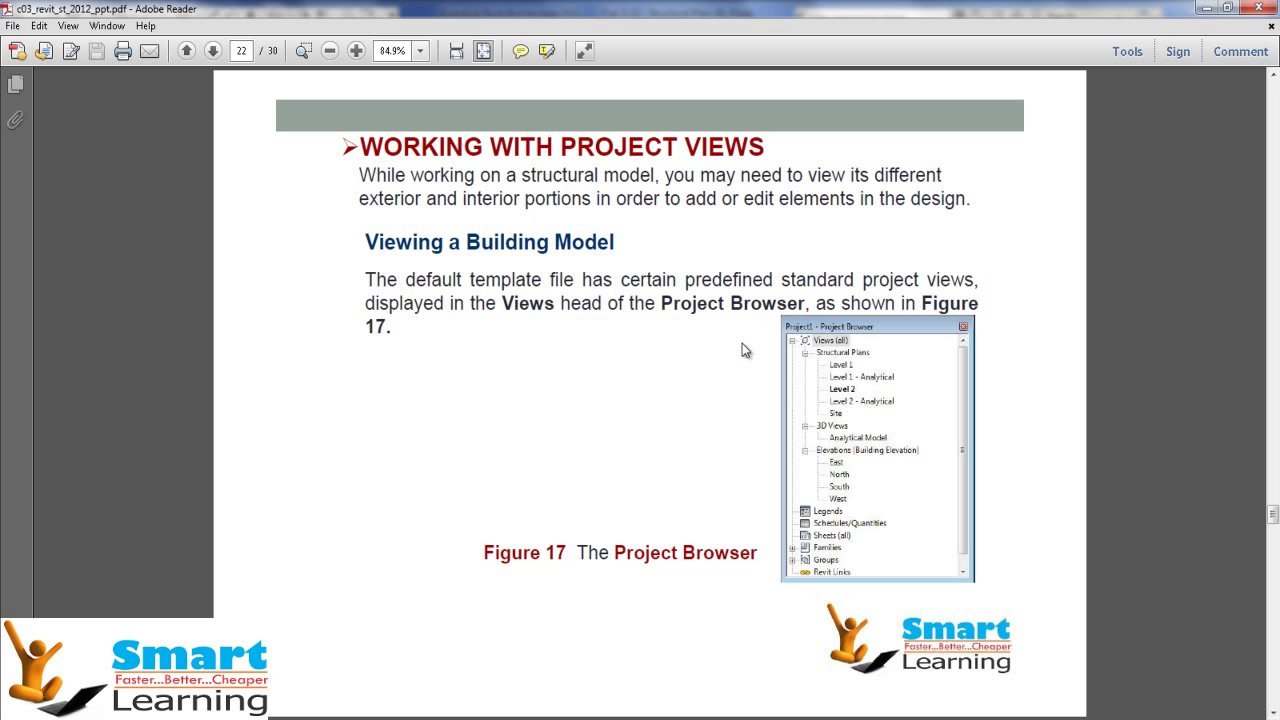
Task: Toggle Fit One Full Page view
Action: [483, 51]
